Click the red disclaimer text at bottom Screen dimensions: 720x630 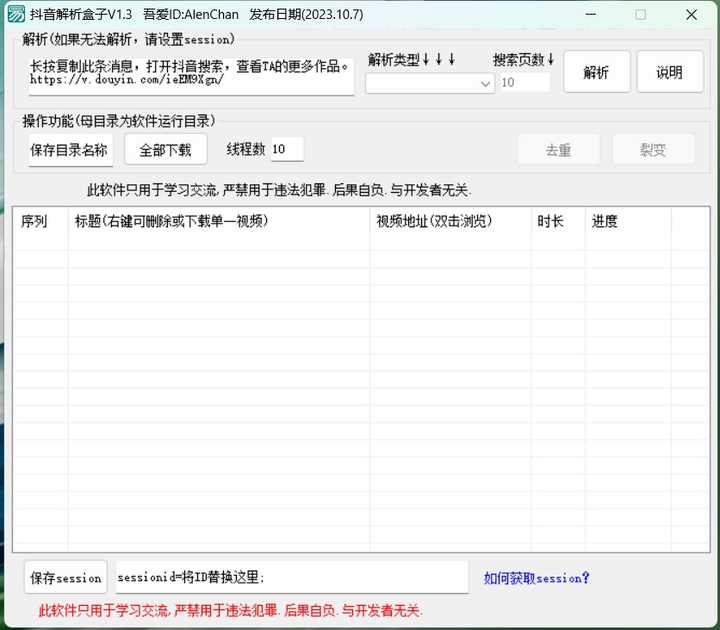point(230,610)
